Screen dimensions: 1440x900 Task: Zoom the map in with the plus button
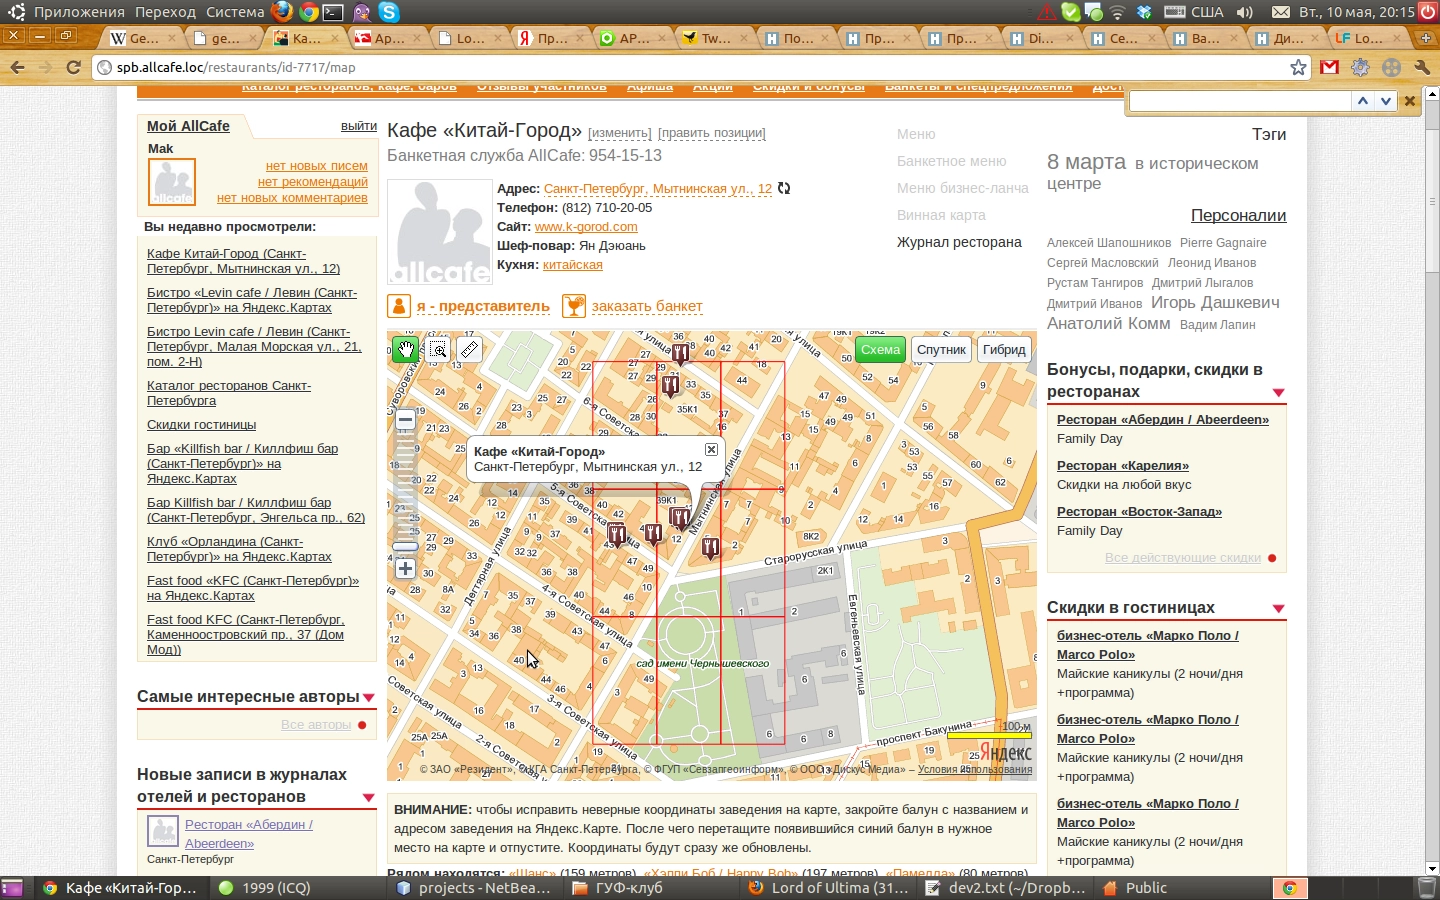(405, 569)
